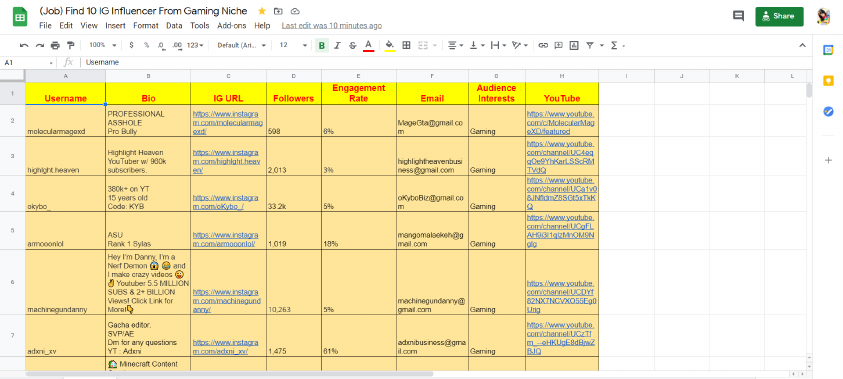
Task: Toggle Italic formatting
Action: coord(337,46)
